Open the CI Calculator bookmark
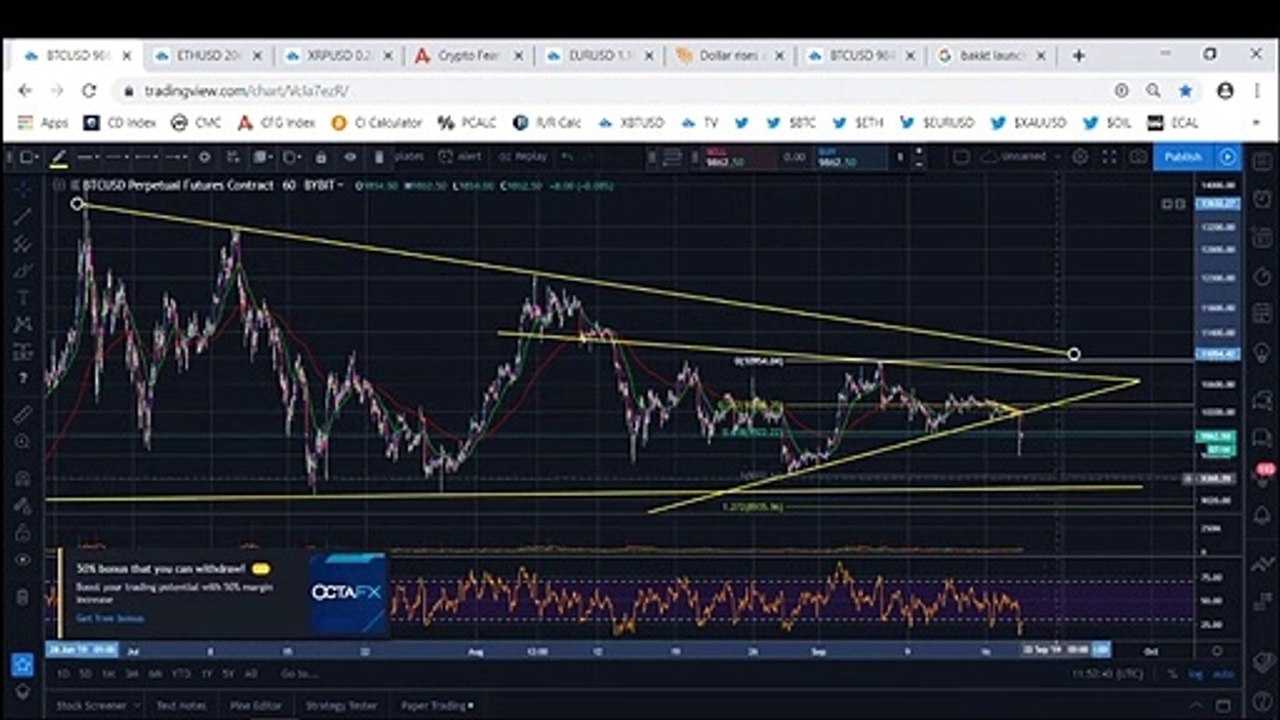Image resolution: width=1280 pixels, height=720 pixels. point(376,123)
